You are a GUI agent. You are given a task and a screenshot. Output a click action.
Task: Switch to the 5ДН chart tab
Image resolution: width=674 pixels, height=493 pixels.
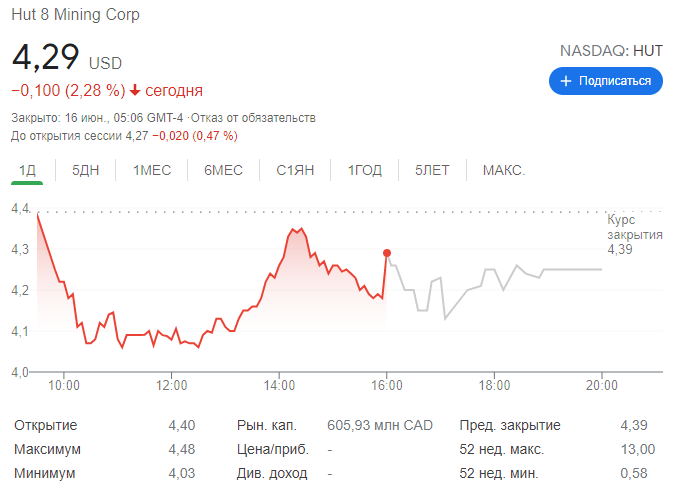[86, 170]
